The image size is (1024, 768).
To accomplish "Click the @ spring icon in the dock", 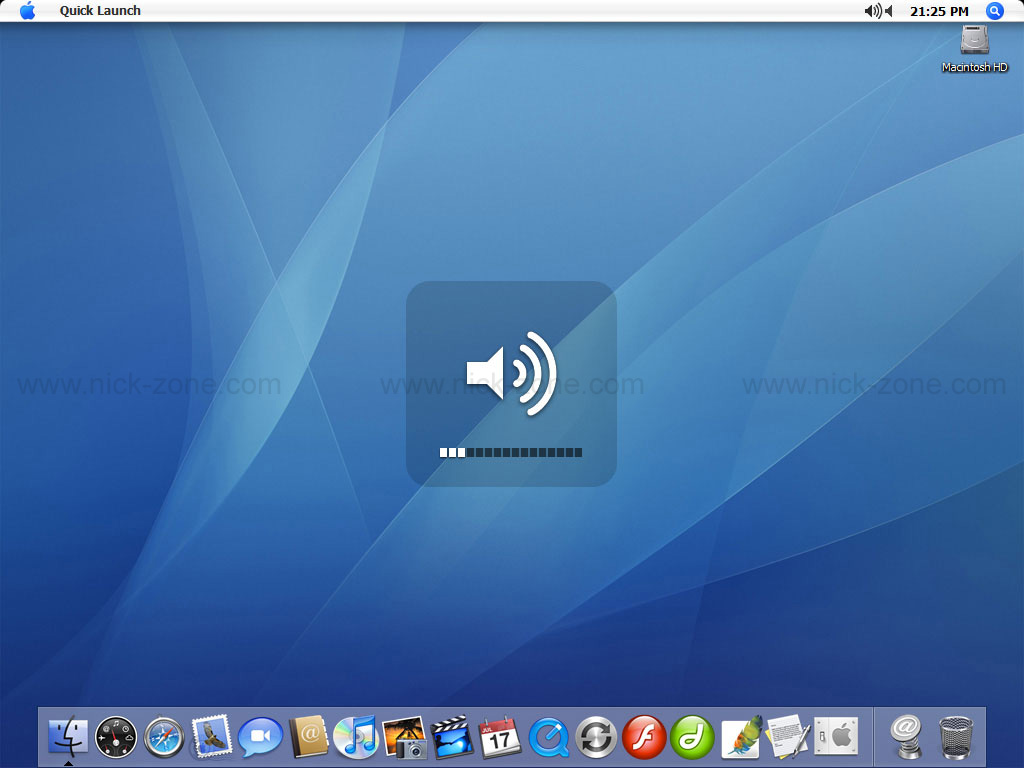I will coord(906,737).
